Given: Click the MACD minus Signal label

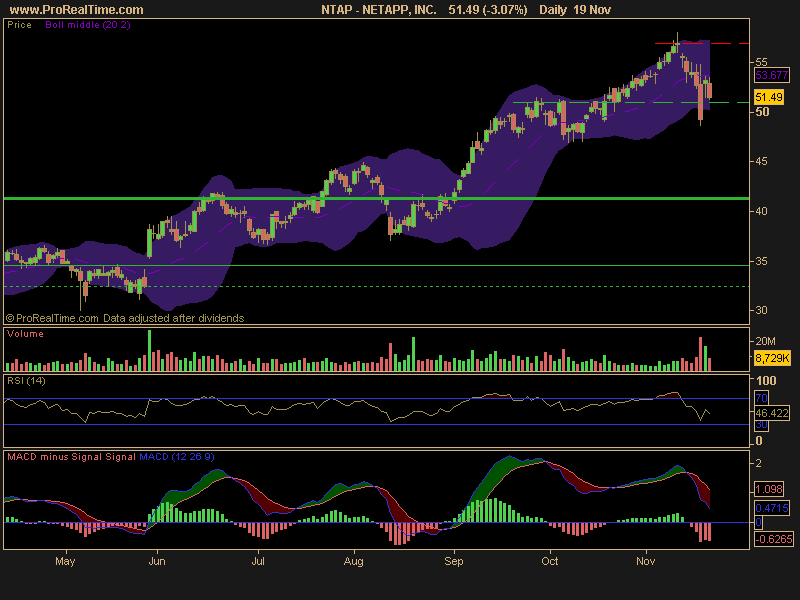Looking at the screenshot, I should pyautogui.click(x=55, y=457).
